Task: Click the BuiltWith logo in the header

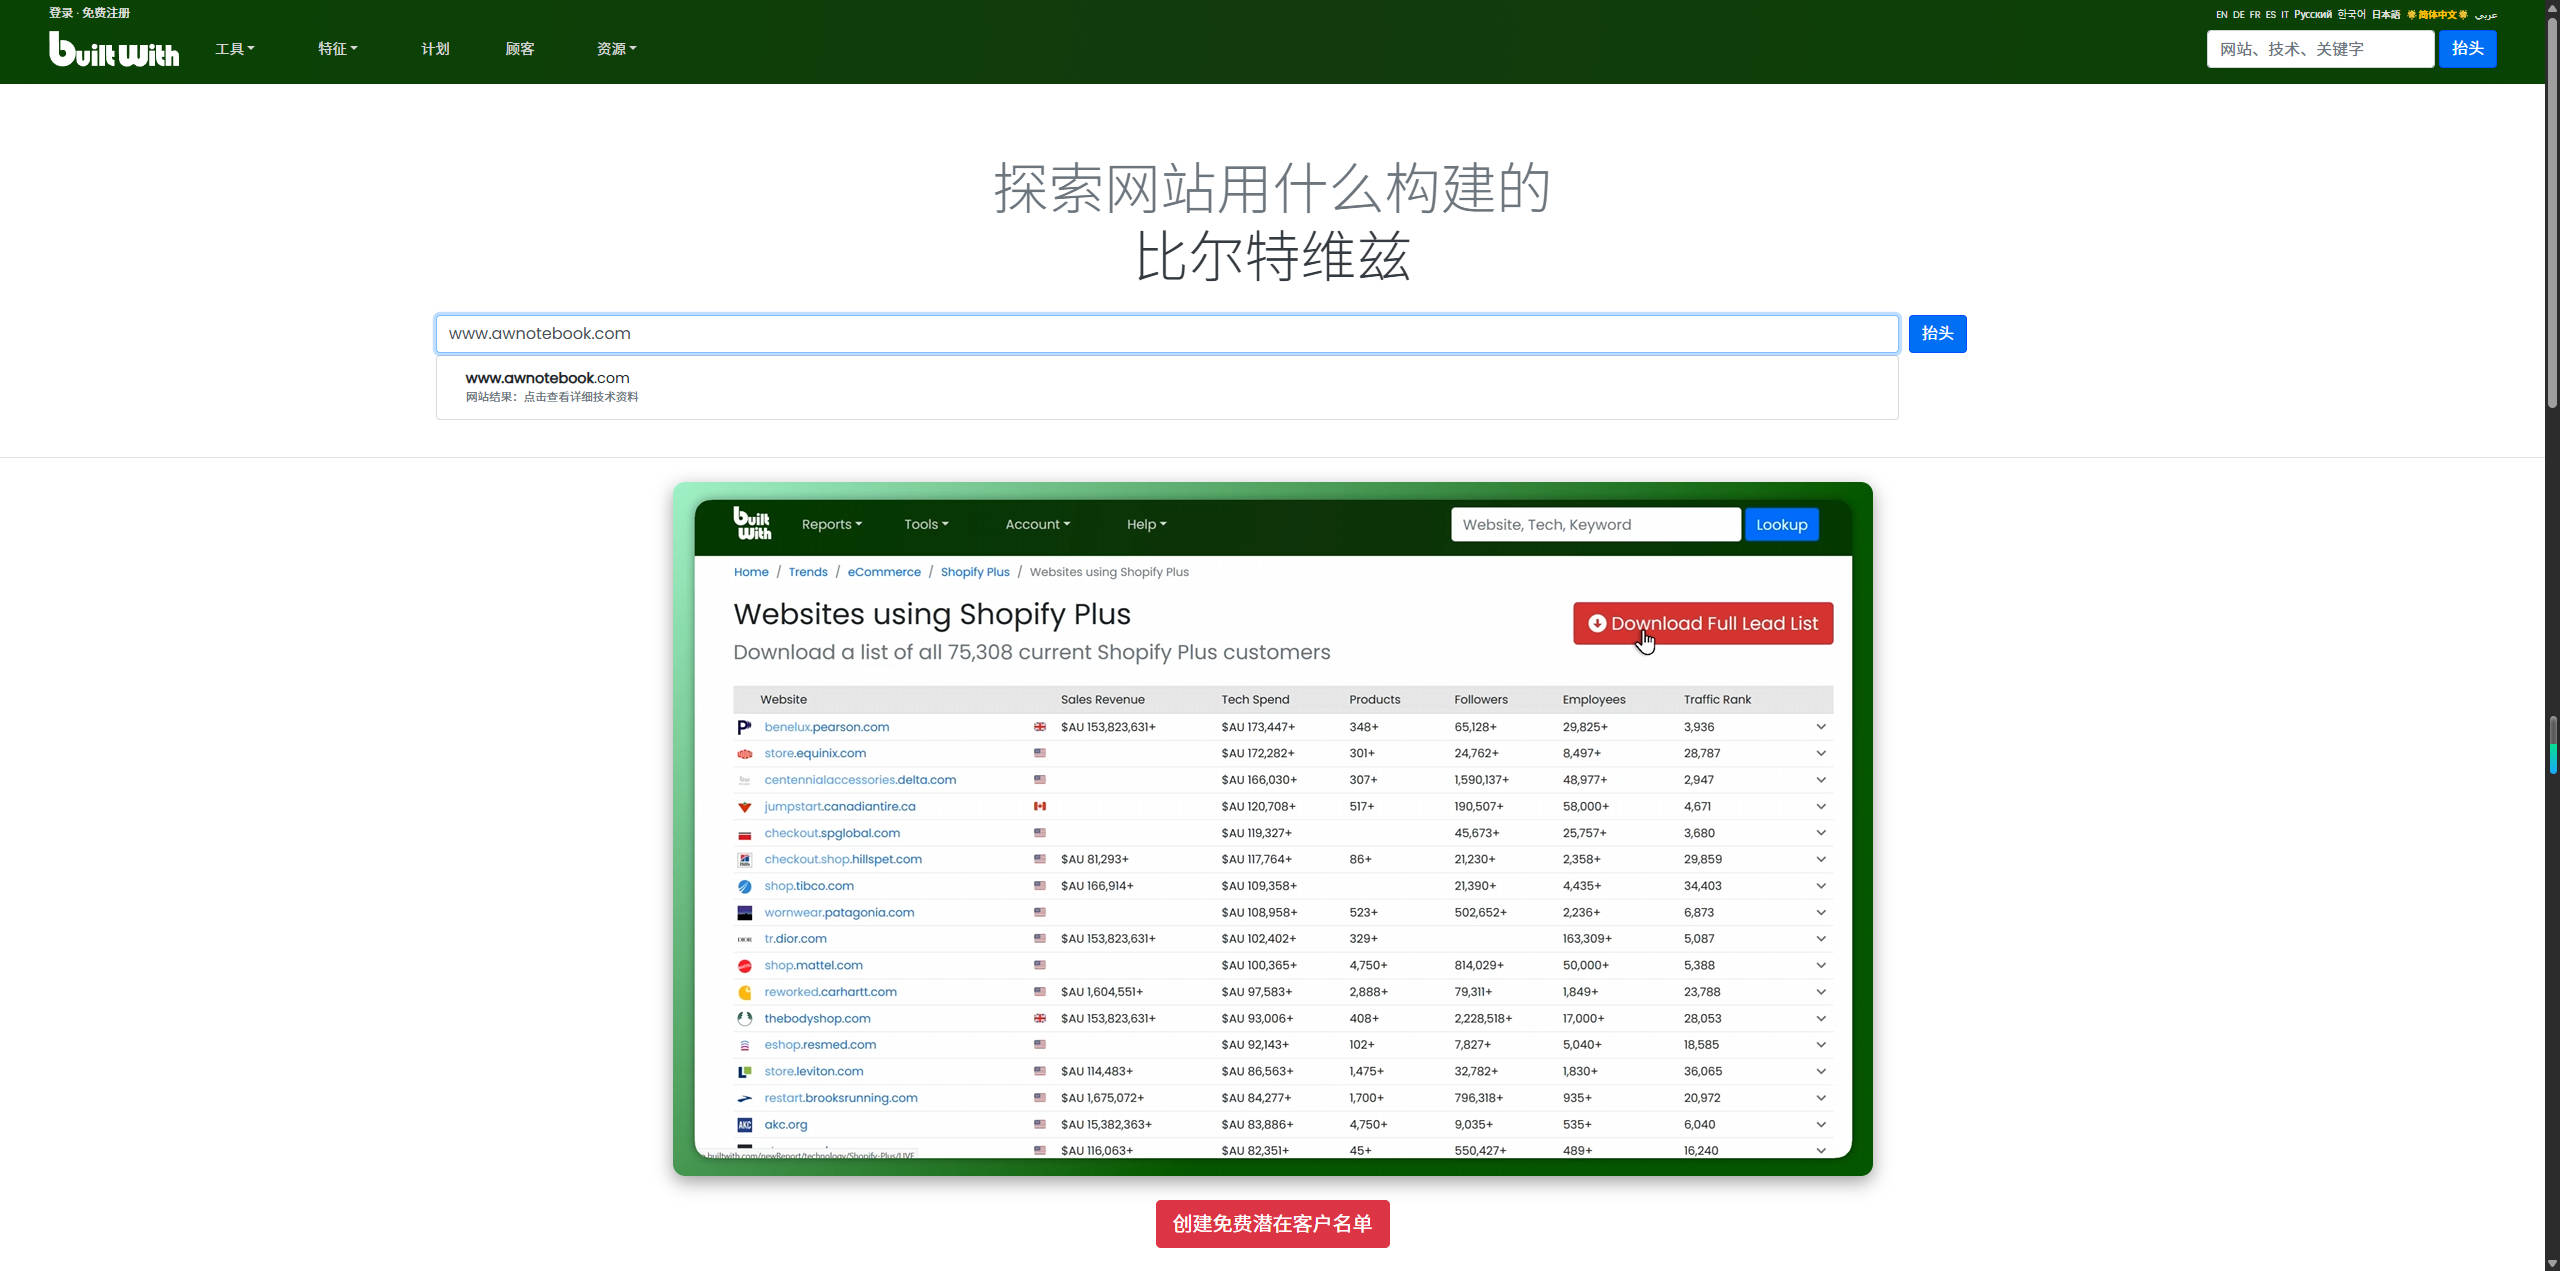Action: pos(114,49)
